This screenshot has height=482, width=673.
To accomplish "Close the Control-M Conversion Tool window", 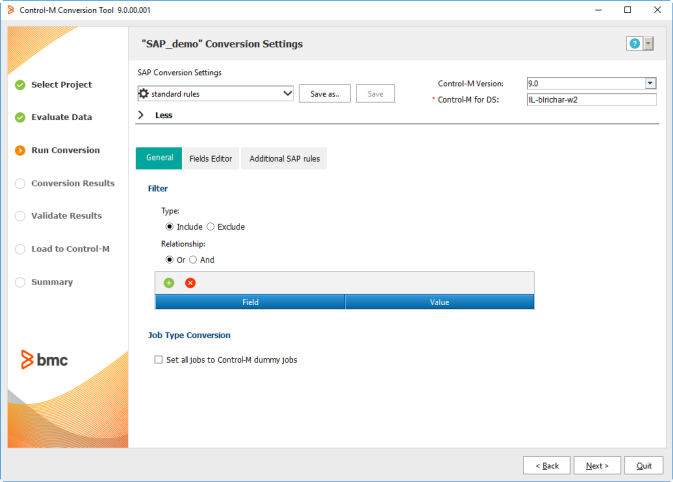I will click(x=657, y=10).
